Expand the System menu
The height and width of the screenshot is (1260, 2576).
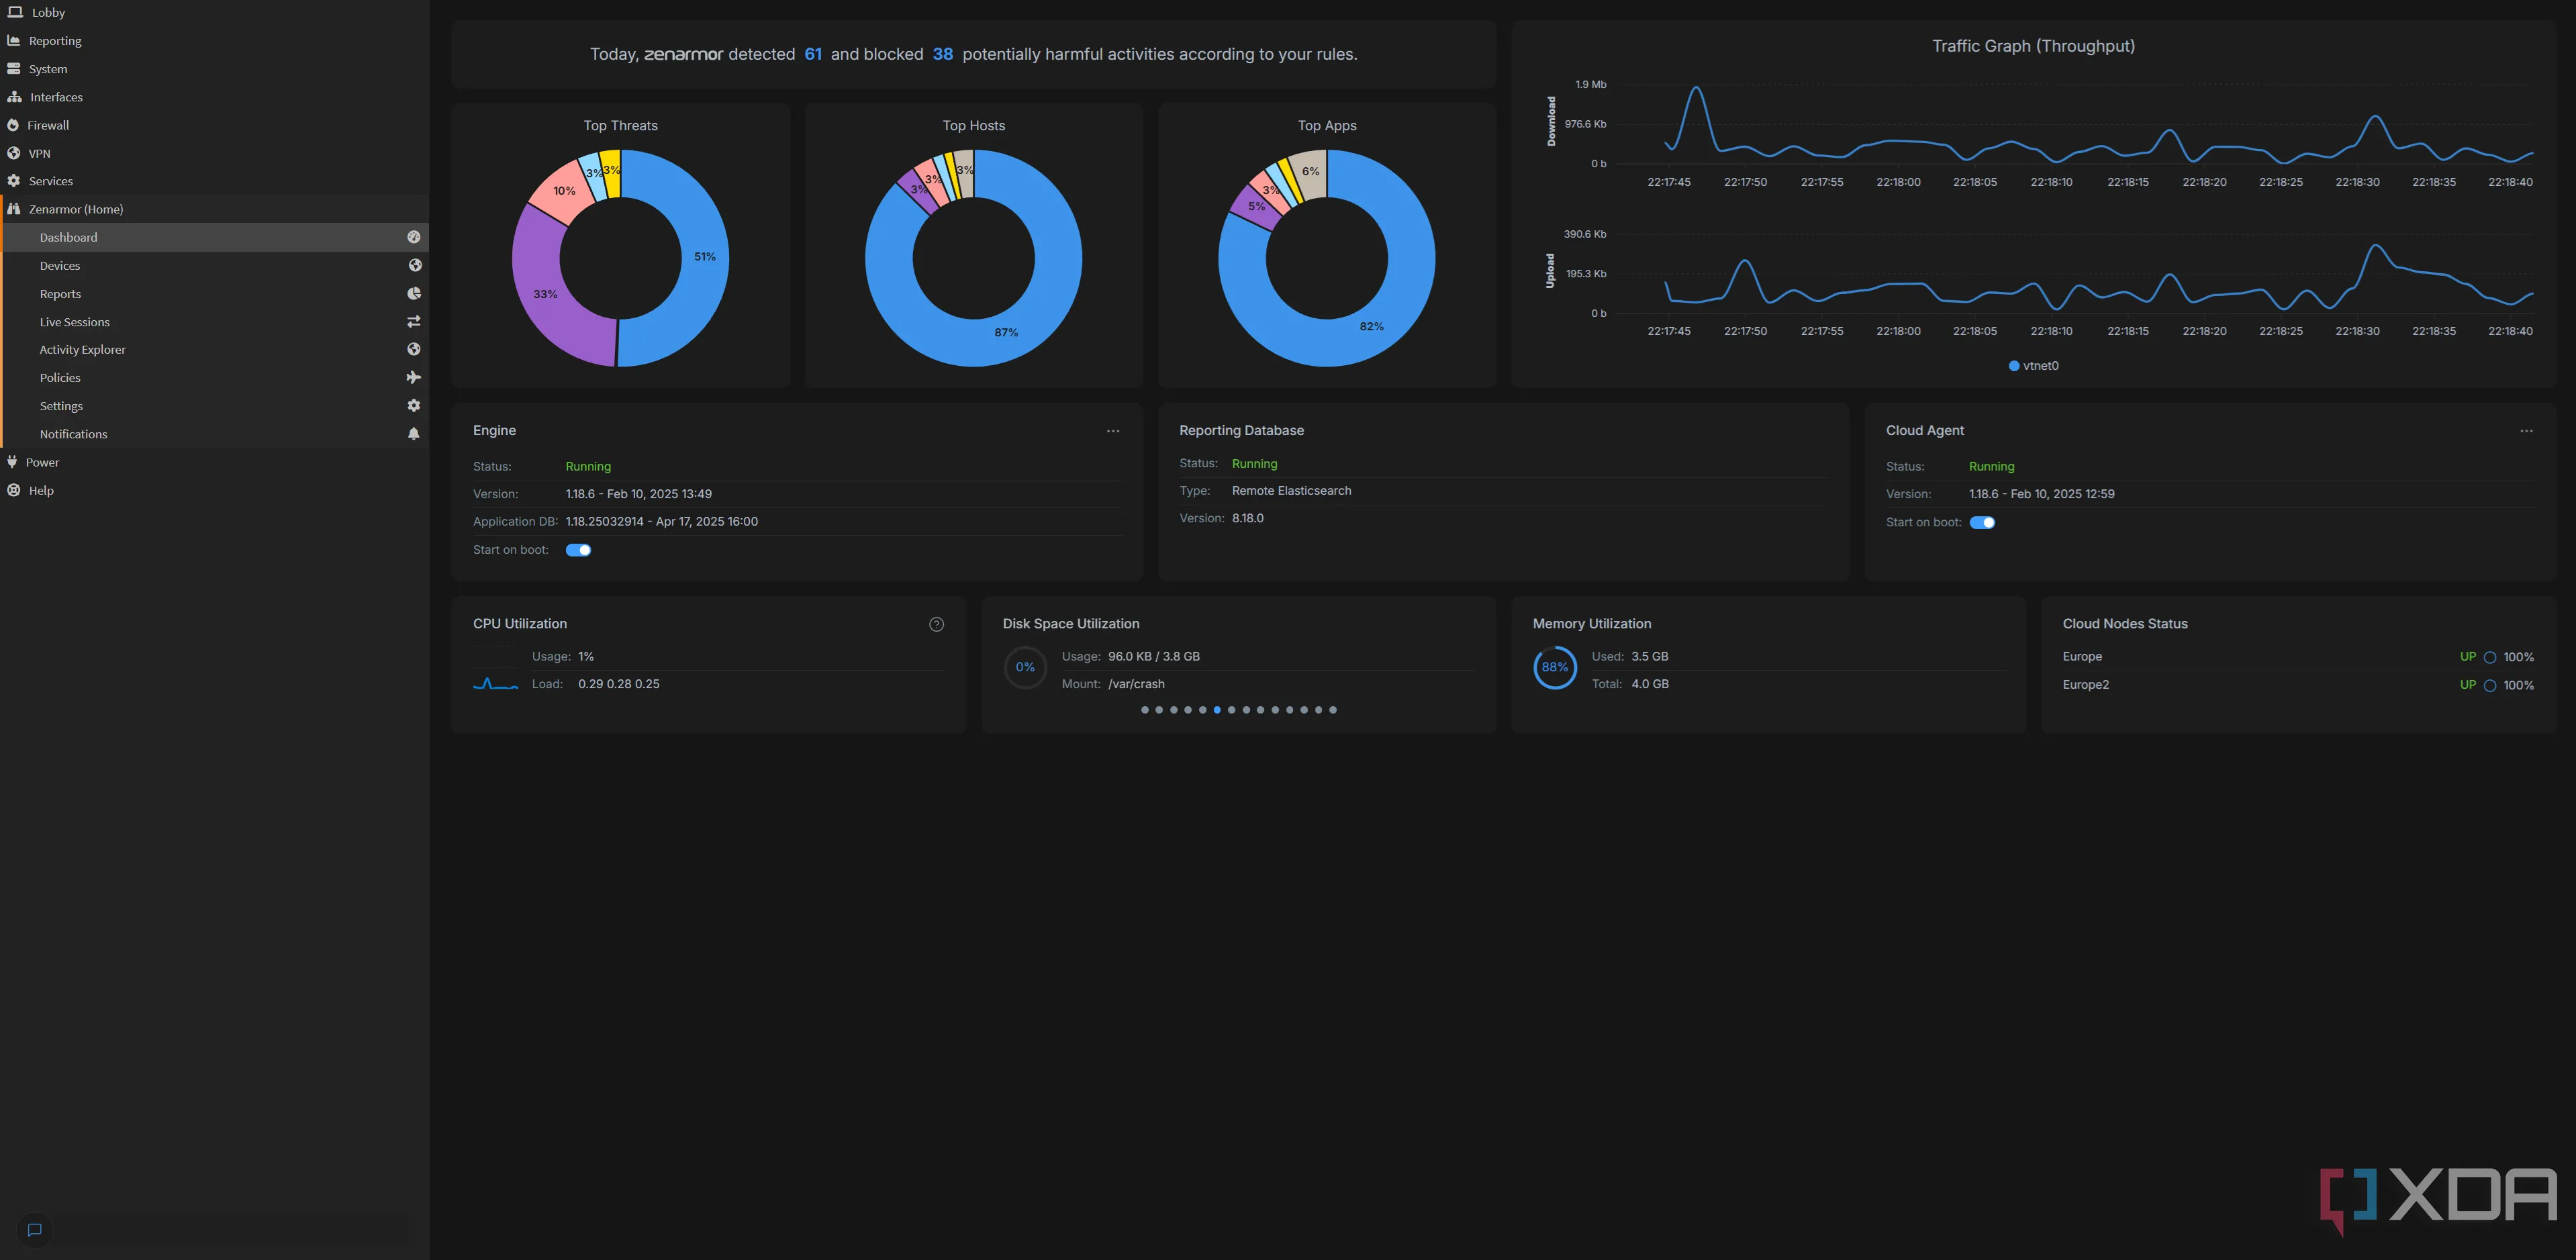click(214, 69)
